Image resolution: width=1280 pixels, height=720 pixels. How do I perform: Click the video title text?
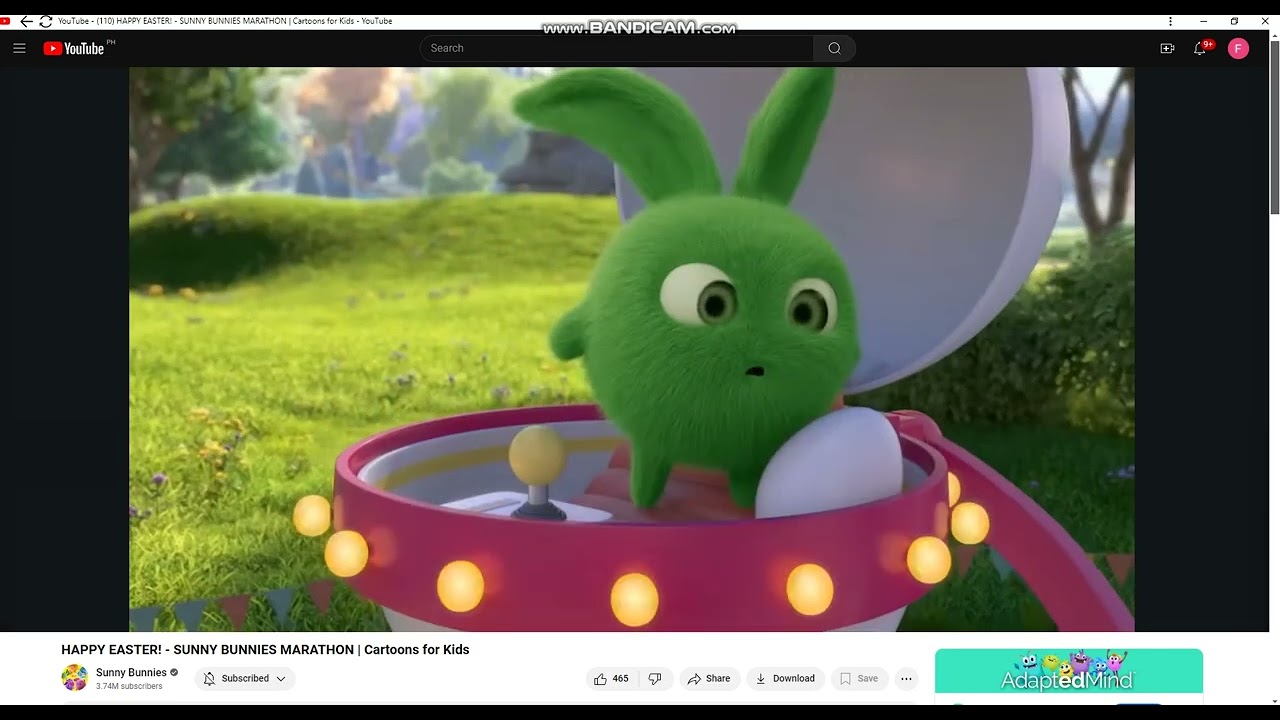click(x=265, y=650)
